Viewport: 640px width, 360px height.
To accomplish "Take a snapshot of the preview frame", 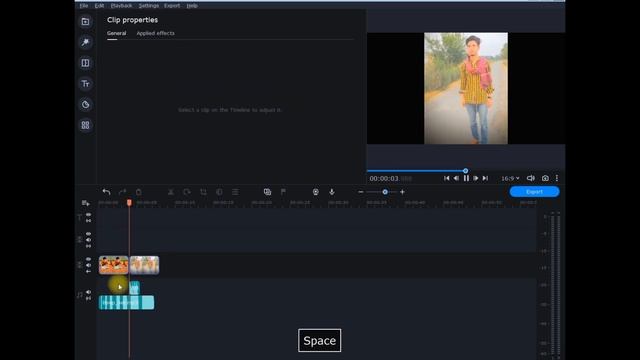I will [x=545, y=178].
